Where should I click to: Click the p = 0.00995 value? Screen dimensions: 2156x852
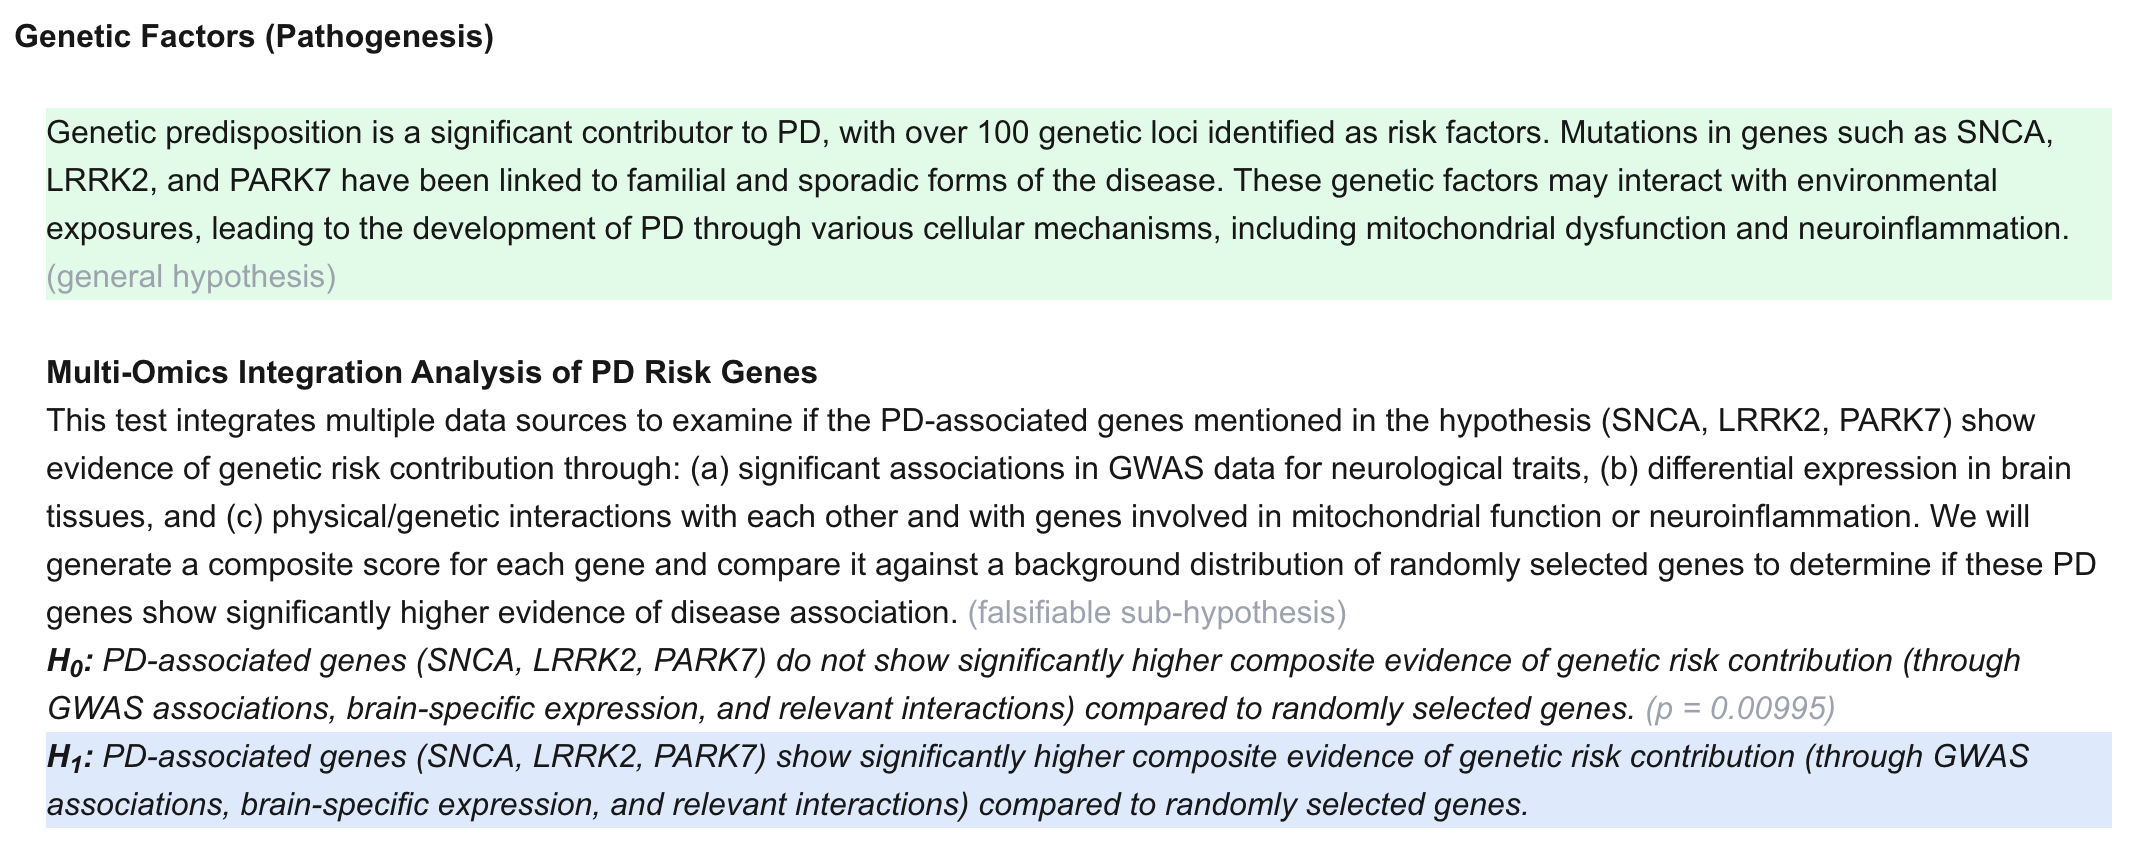click(x=1740, y=709)
